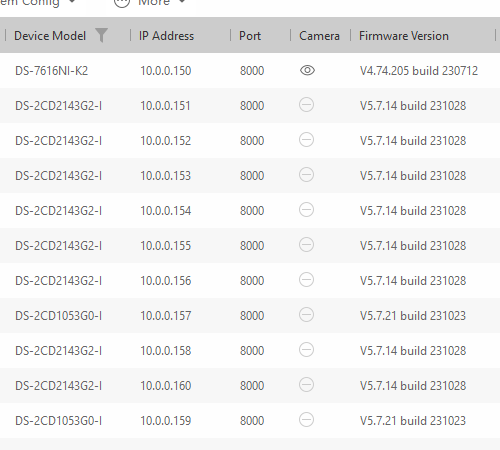
Task: Select firmware V5.7.14 row for 10.0.0.158
Action: pyautogui.click(x=250, y=350)
